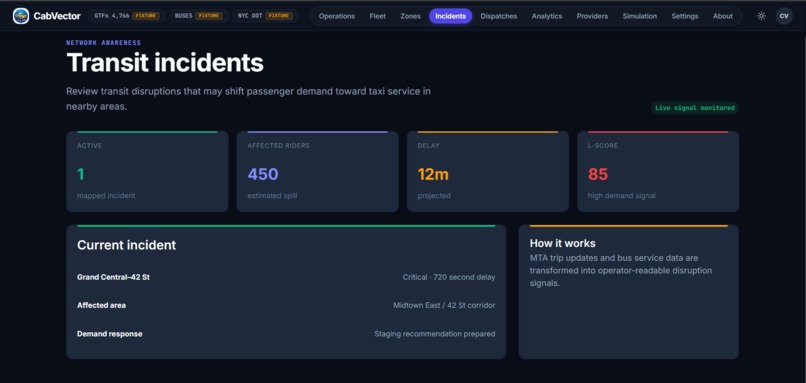Click the NETWORK AWARENESS label
This screenshot has width=806, height=383.
pos(103,43)
